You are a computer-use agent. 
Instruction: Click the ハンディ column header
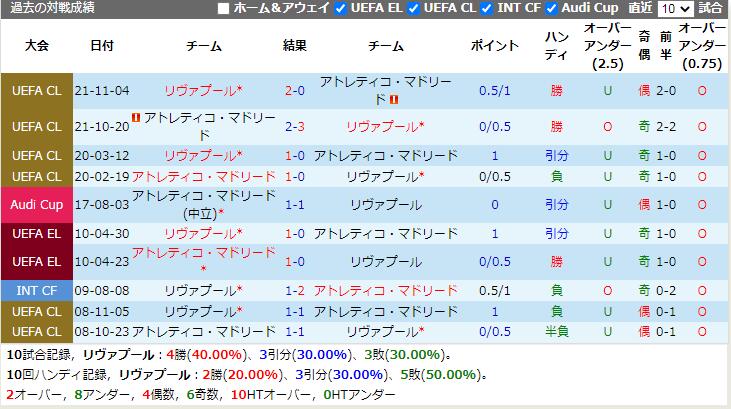(557, 46)
